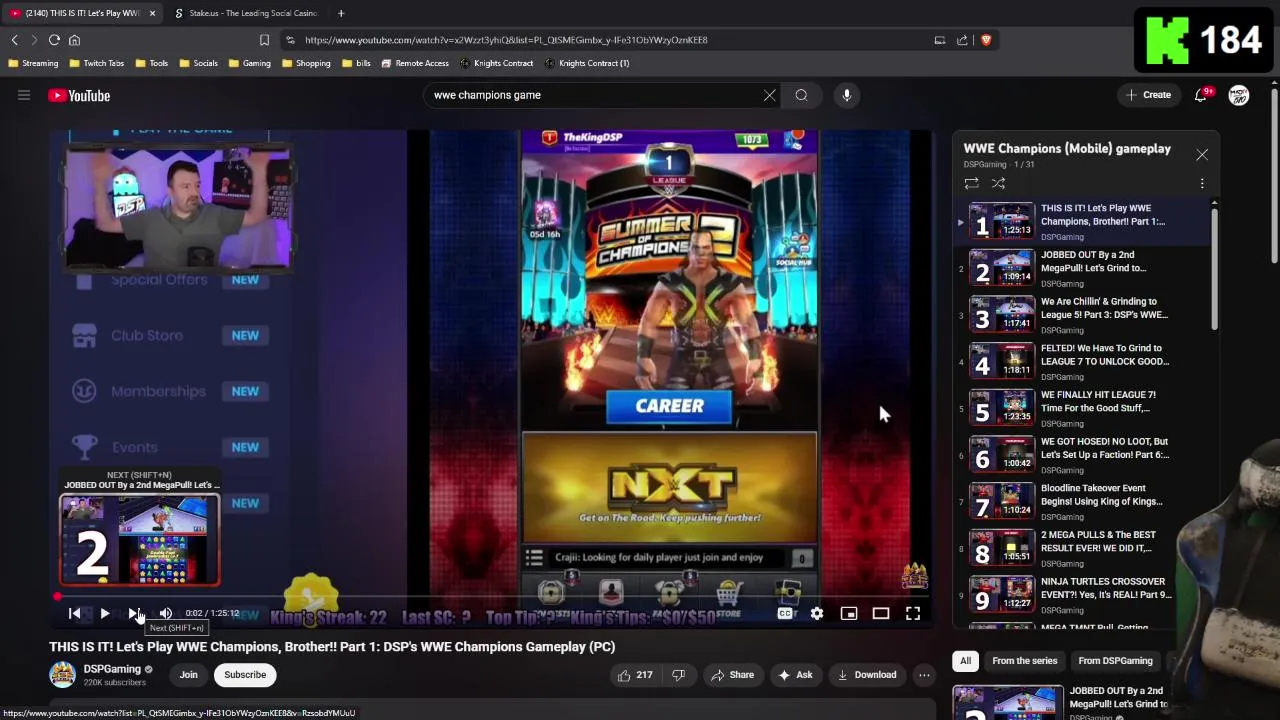This screenshot has width=1280, height=720.
Task: Click the Create button
Action: point(1147,95)
